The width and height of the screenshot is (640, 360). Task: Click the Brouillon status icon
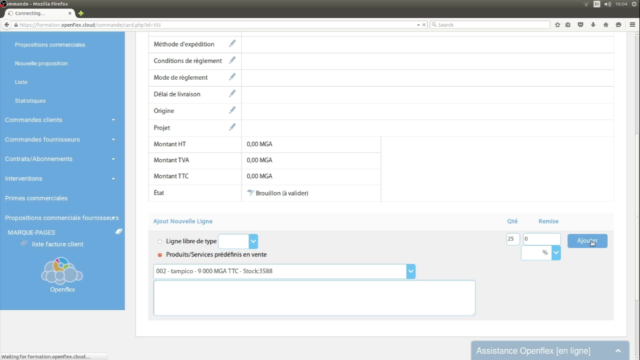[250, 193]
